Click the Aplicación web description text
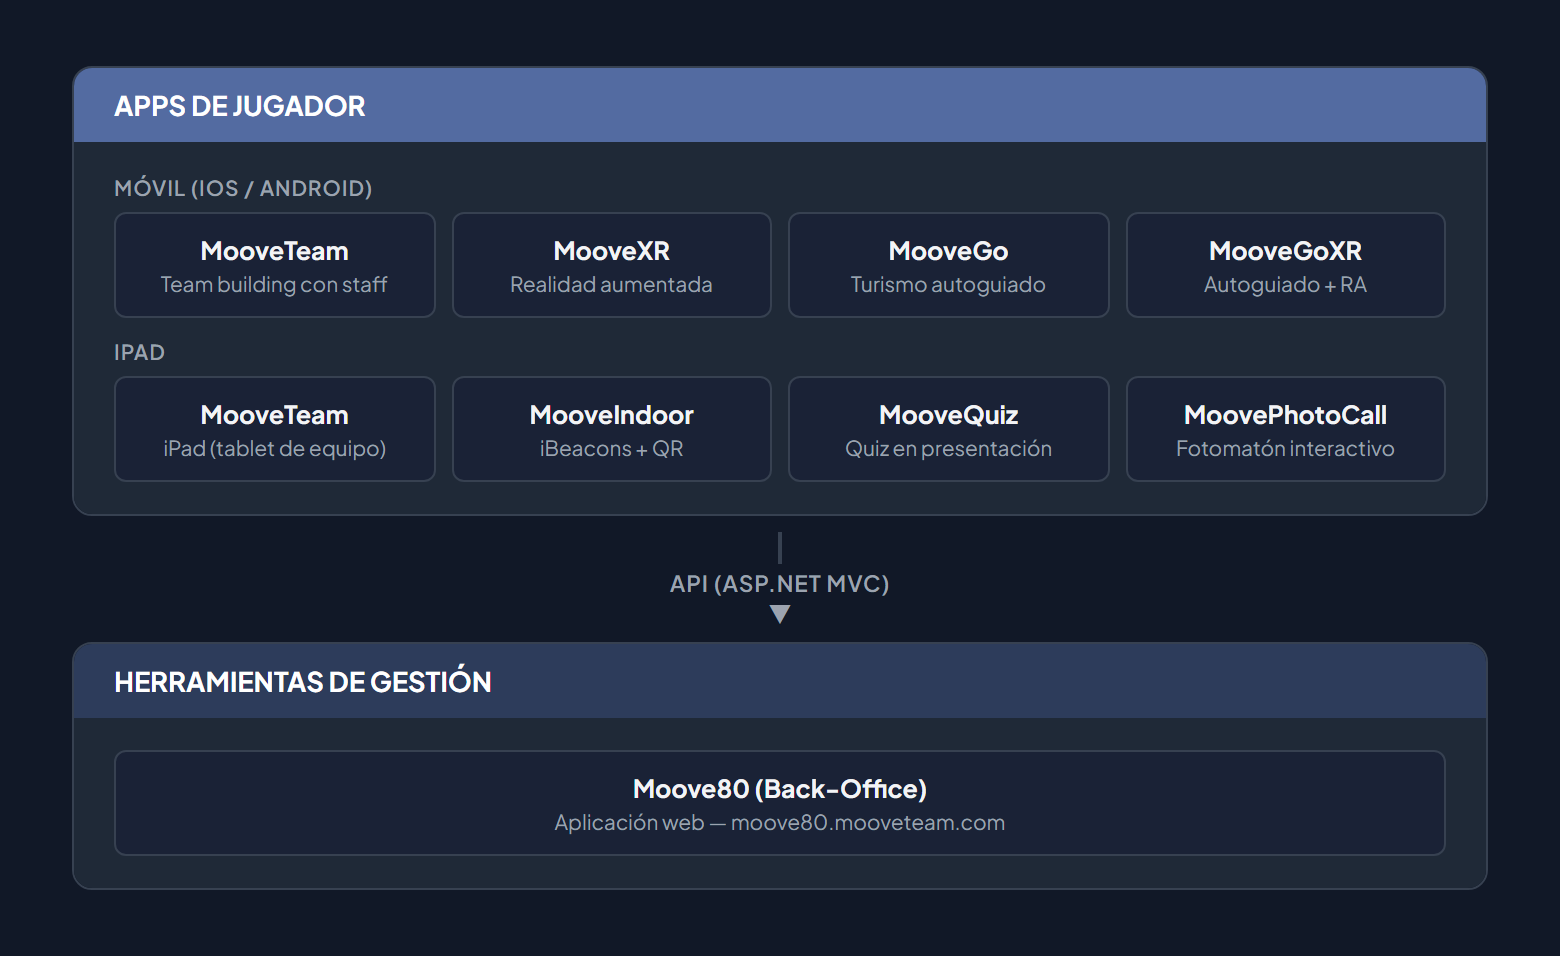The height and width of the screenshot is (956, 1560). click(631, 822)
